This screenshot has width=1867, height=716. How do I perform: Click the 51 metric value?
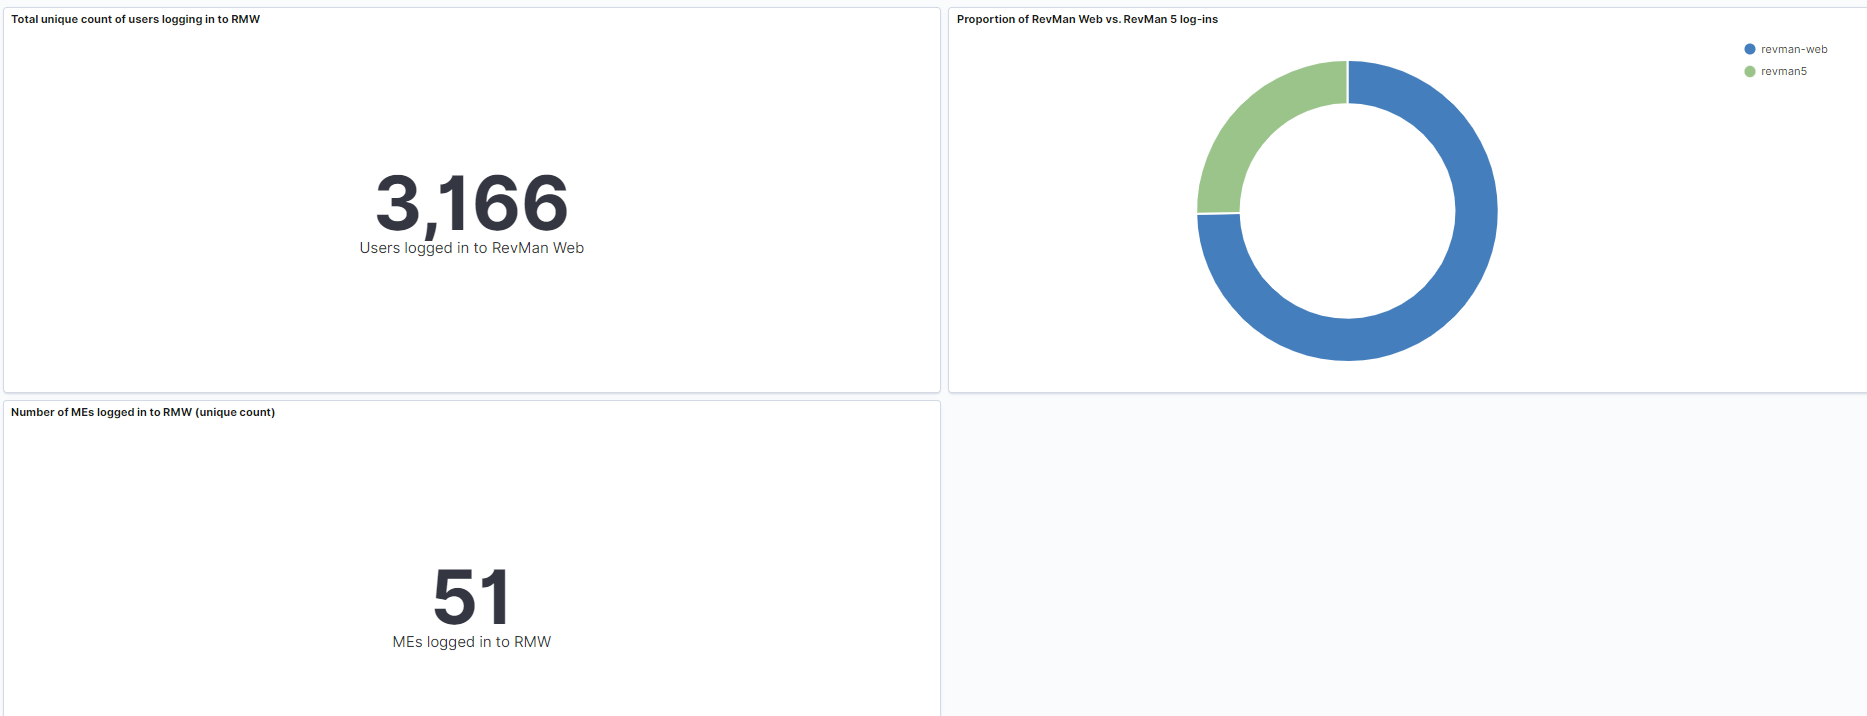pyautogui.click(x=472, y=597)
